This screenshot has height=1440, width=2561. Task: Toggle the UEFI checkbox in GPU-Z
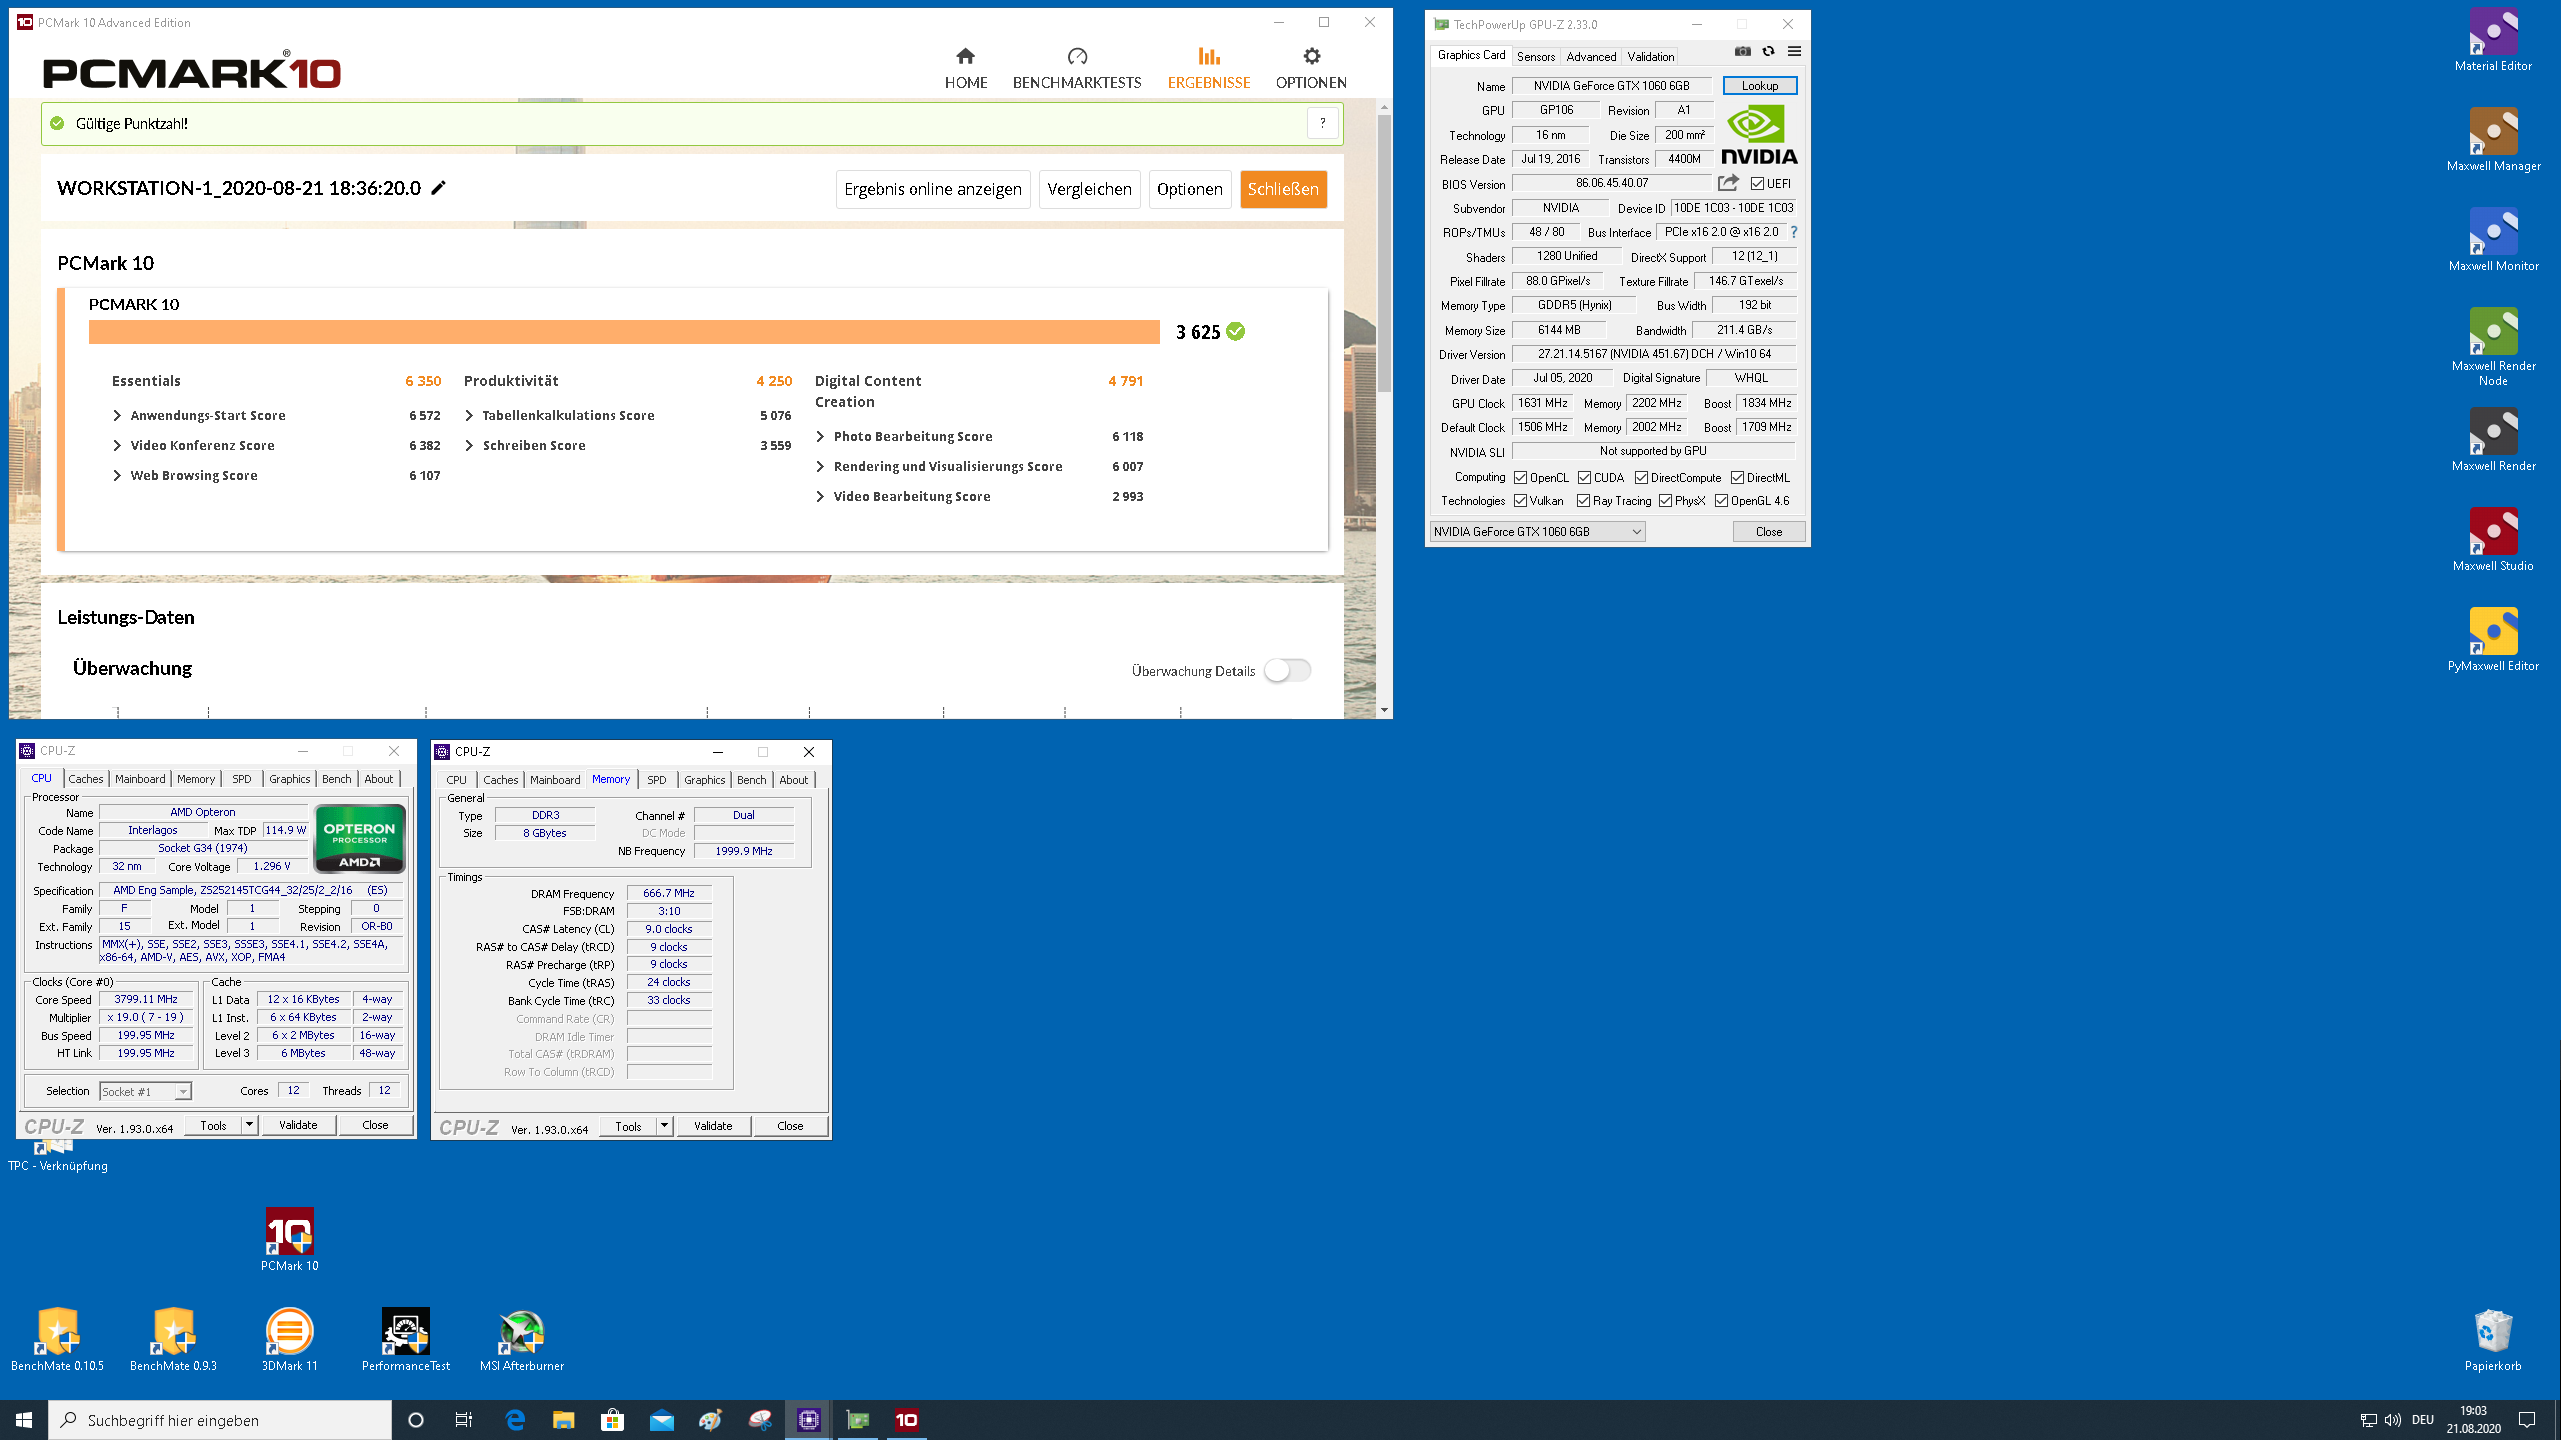(1757, 184)
